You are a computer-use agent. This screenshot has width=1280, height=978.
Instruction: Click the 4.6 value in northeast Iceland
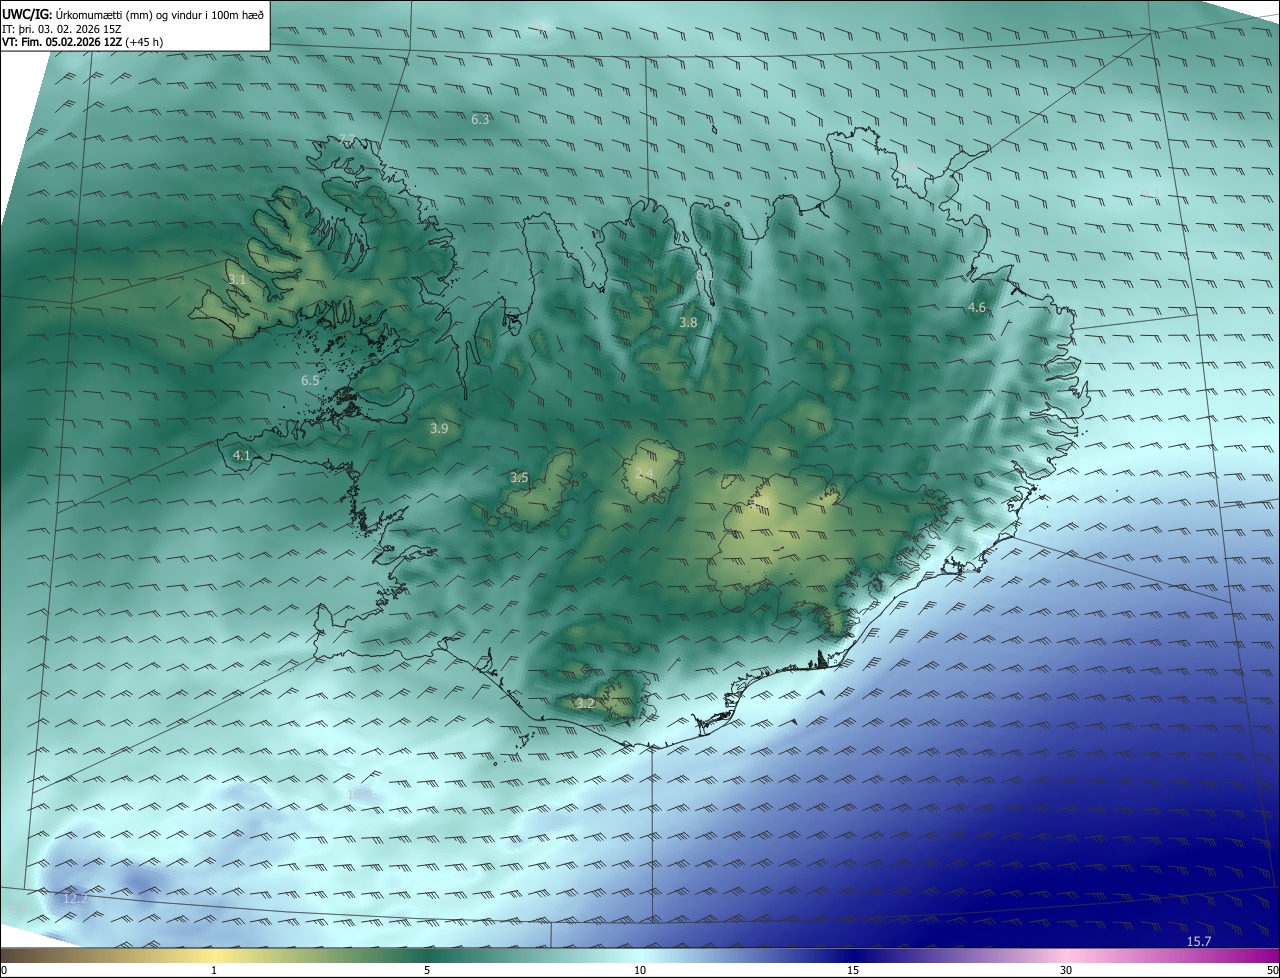977,308
